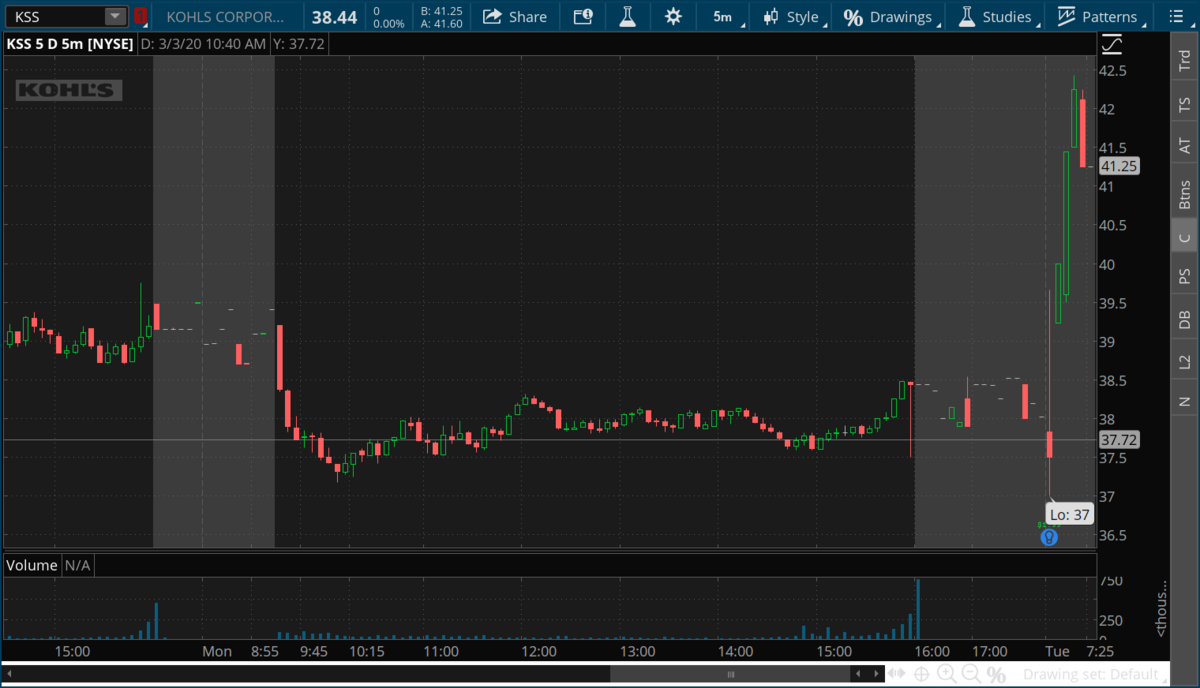This screenshot has width=1200, height=688.
Task: Open the list menu icon at toolbar end
Action: coord(1174,16)
